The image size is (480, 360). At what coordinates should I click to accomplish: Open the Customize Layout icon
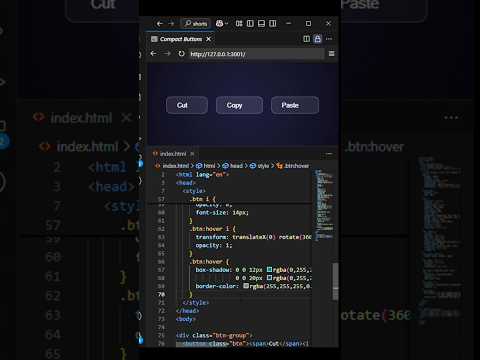click(239, 23)
